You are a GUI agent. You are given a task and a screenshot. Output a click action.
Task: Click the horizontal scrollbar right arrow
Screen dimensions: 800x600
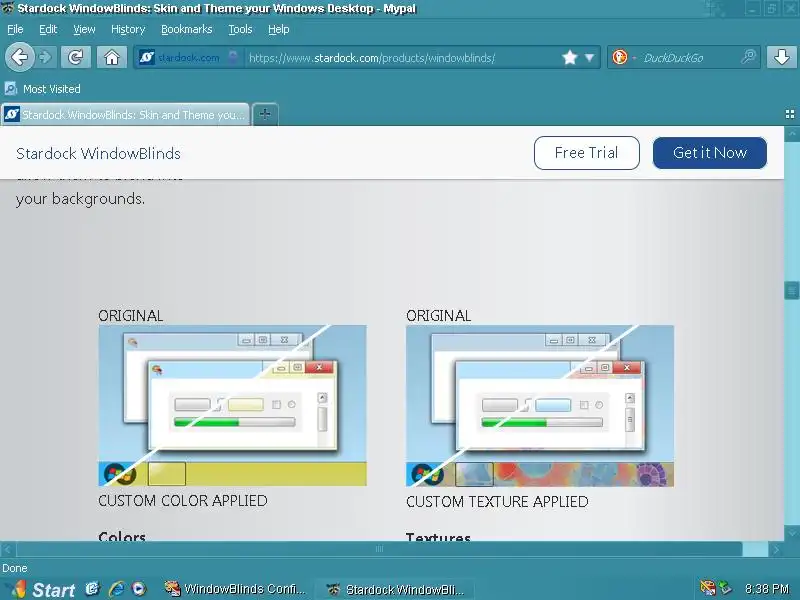coord(776,549)
